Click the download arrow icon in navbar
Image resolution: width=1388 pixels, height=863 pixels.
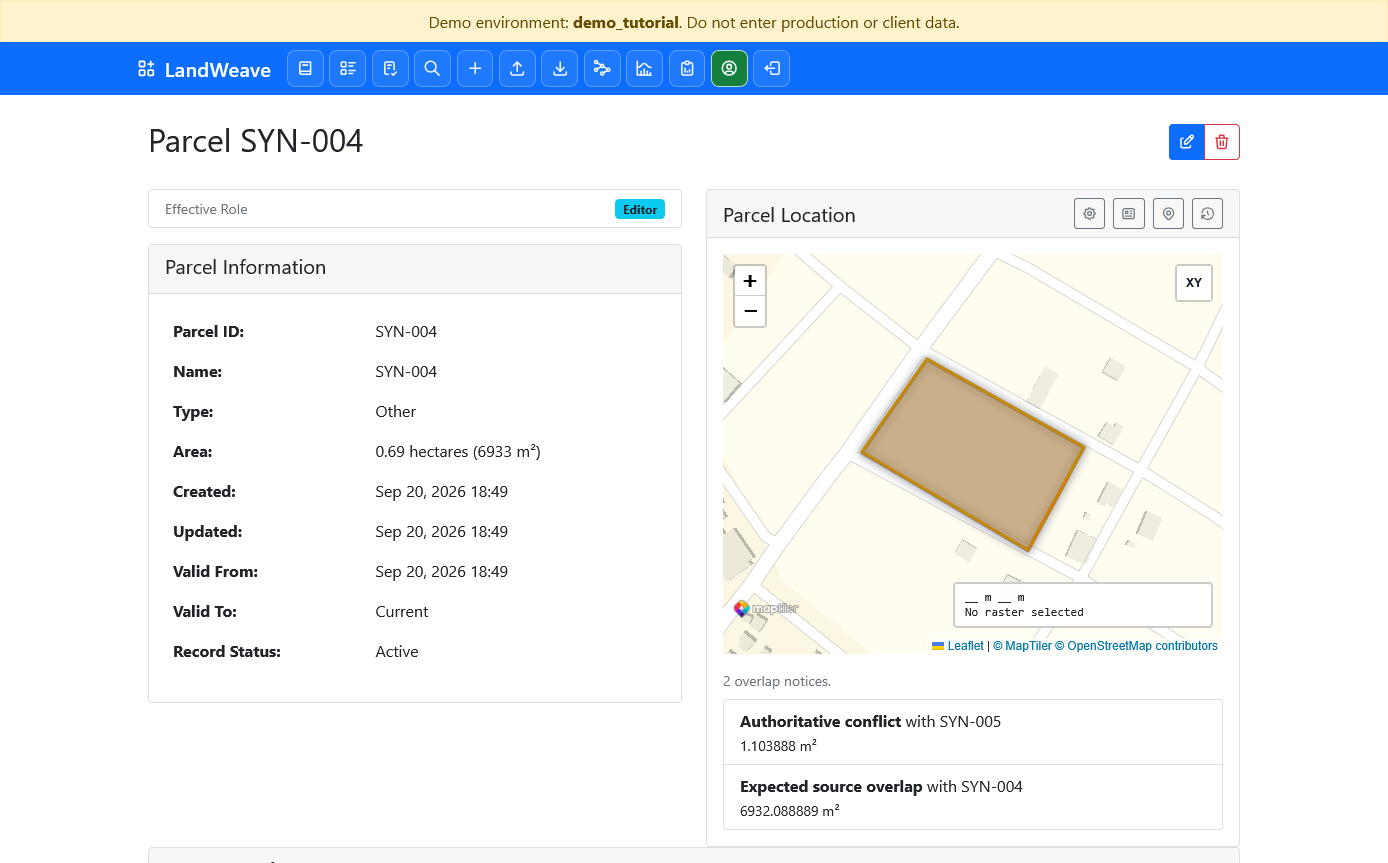pos(560,68)
